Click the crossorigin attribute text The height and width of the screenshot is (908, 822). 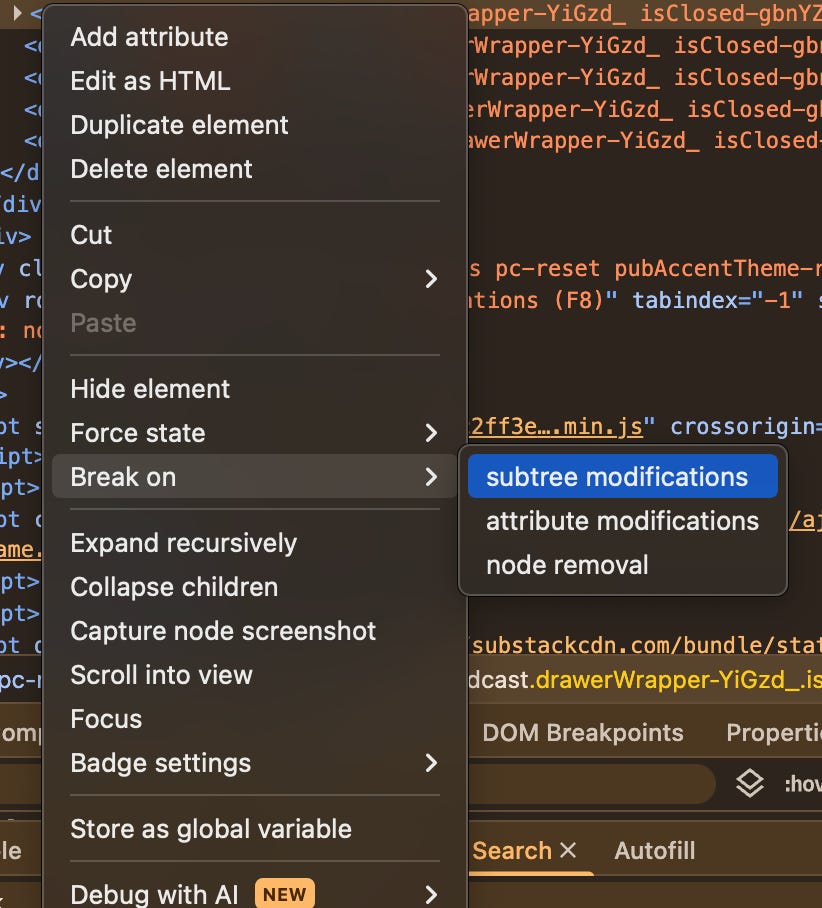(746, 427)
